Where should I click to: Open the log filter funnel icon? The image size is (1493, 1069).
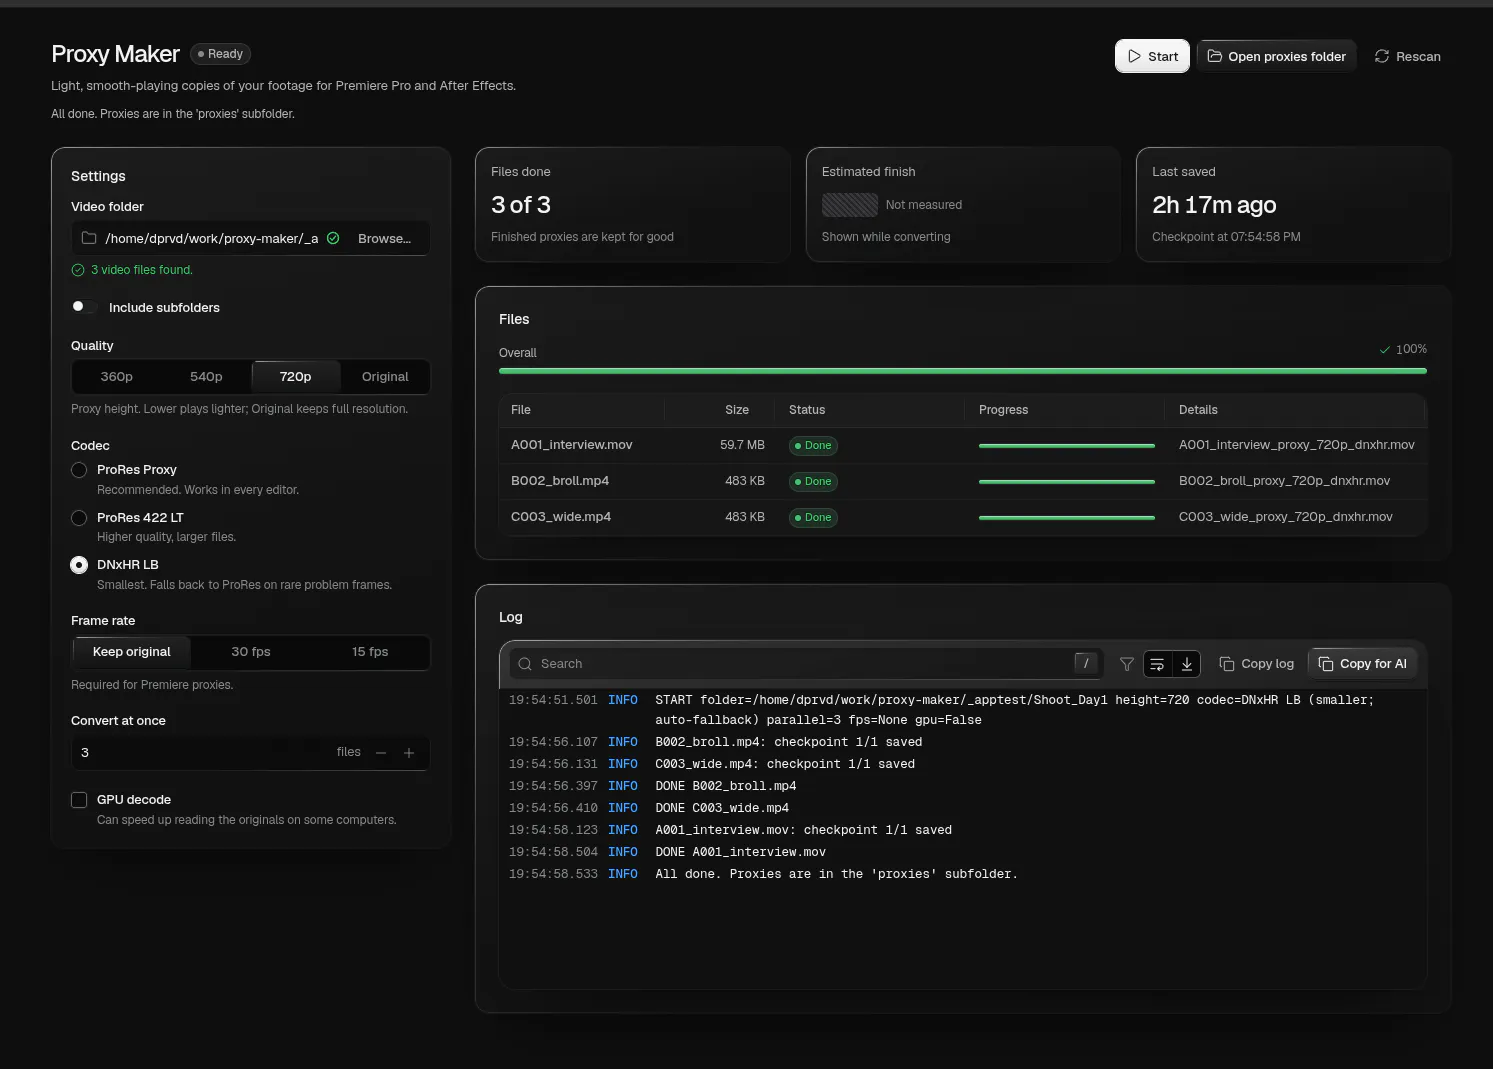pyautogui.click(x=1127, y=664)
